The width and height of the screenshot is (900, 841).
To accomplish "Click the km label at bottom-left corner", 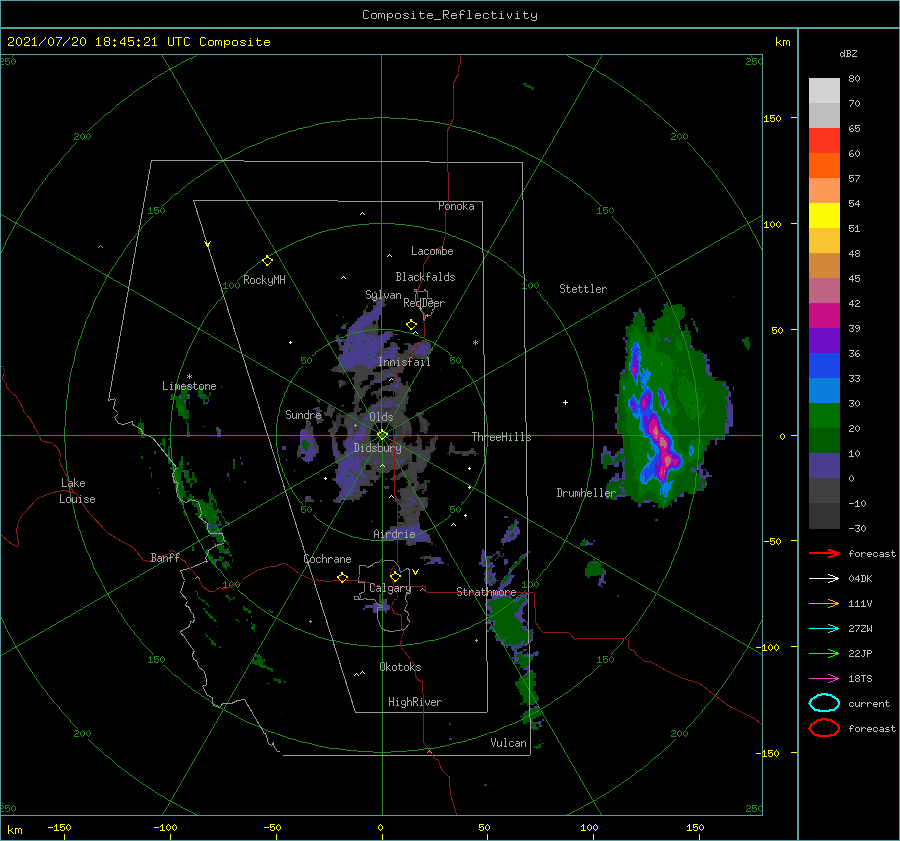I will (x=14, y=830).
